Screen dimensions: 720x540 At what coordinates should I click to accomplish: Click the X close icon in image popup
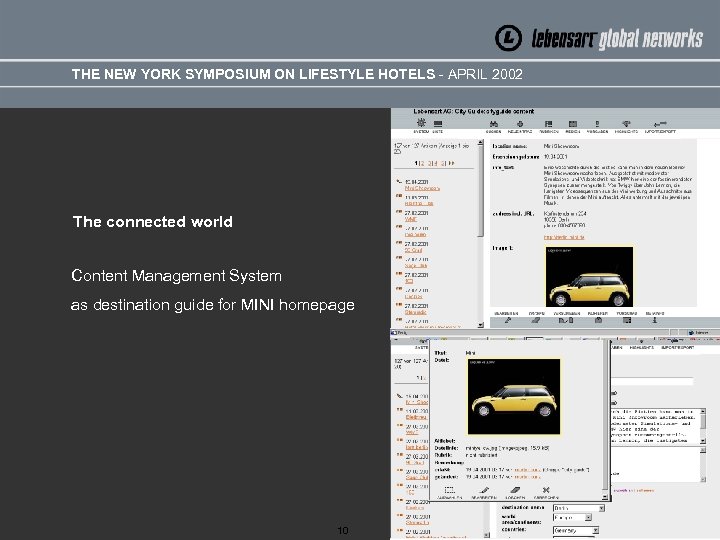click(x=546, y=490)
